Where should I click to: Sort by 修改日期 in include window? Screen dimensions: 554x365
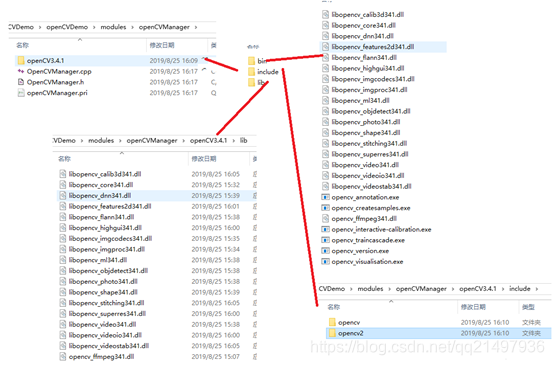click(x=473, y=307)
